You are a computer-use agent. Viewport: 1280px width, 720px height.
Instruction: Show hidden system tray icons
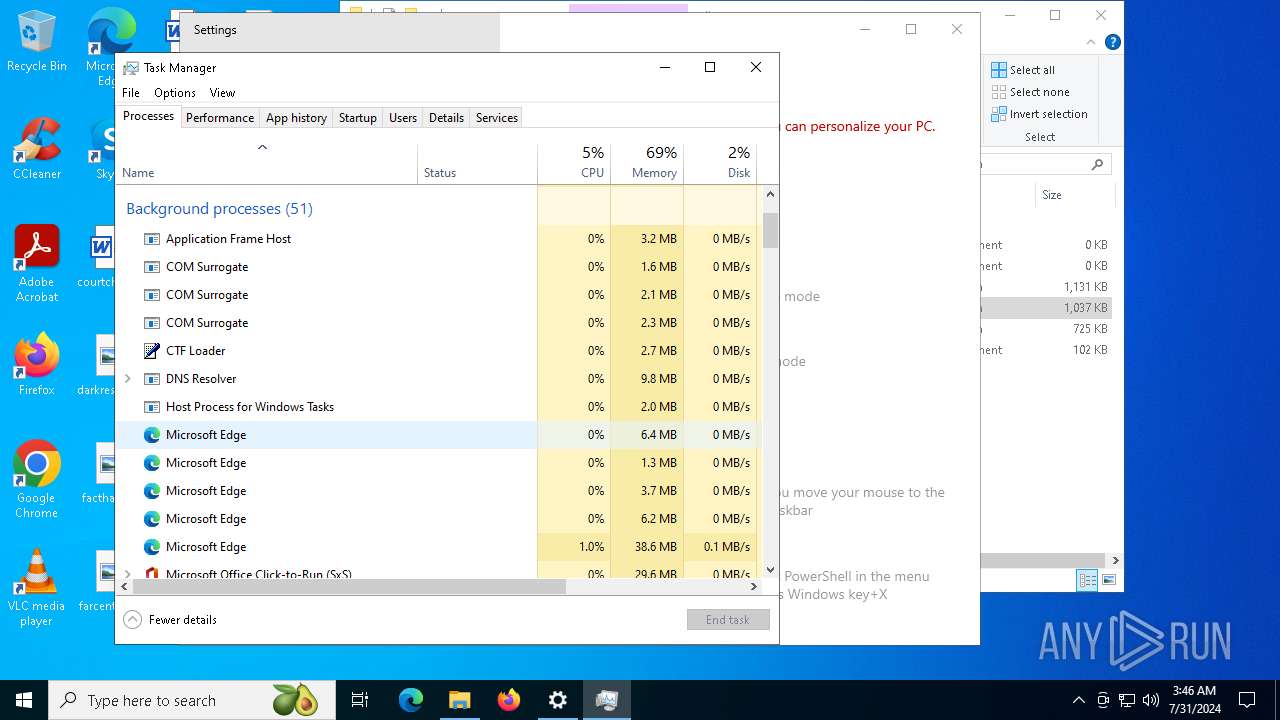pyautogui.click(x=1078, y=700)
